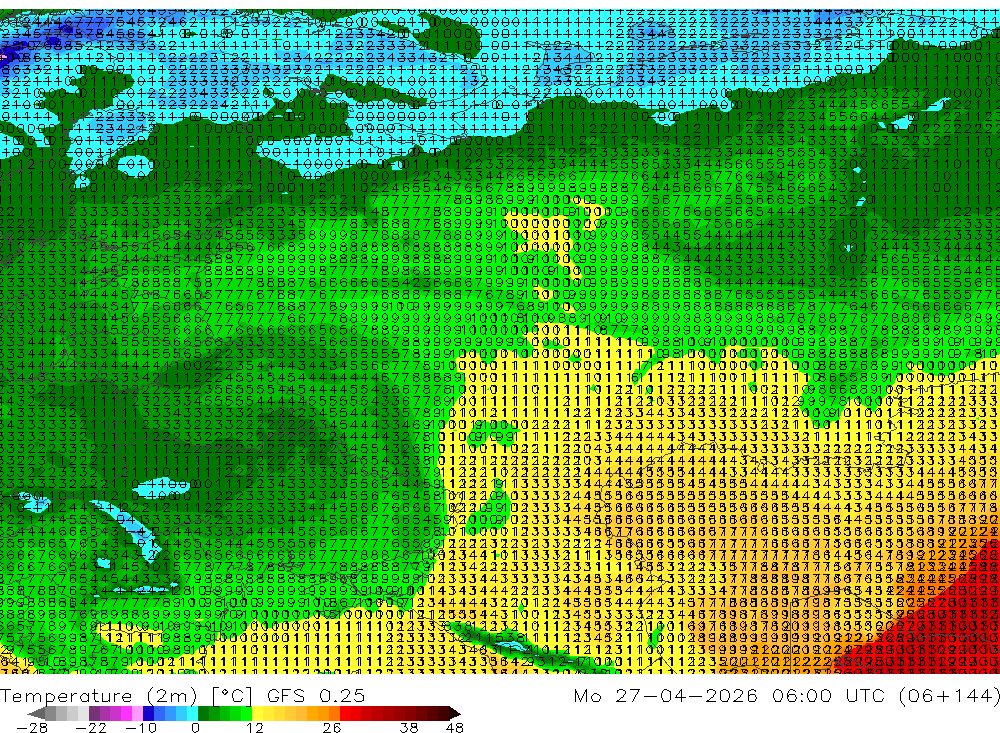This screenshot has width=1000, height=733.
Task: Click the magenta swatch in the legend
Action: pyautogui.click(x=126, y=713)
